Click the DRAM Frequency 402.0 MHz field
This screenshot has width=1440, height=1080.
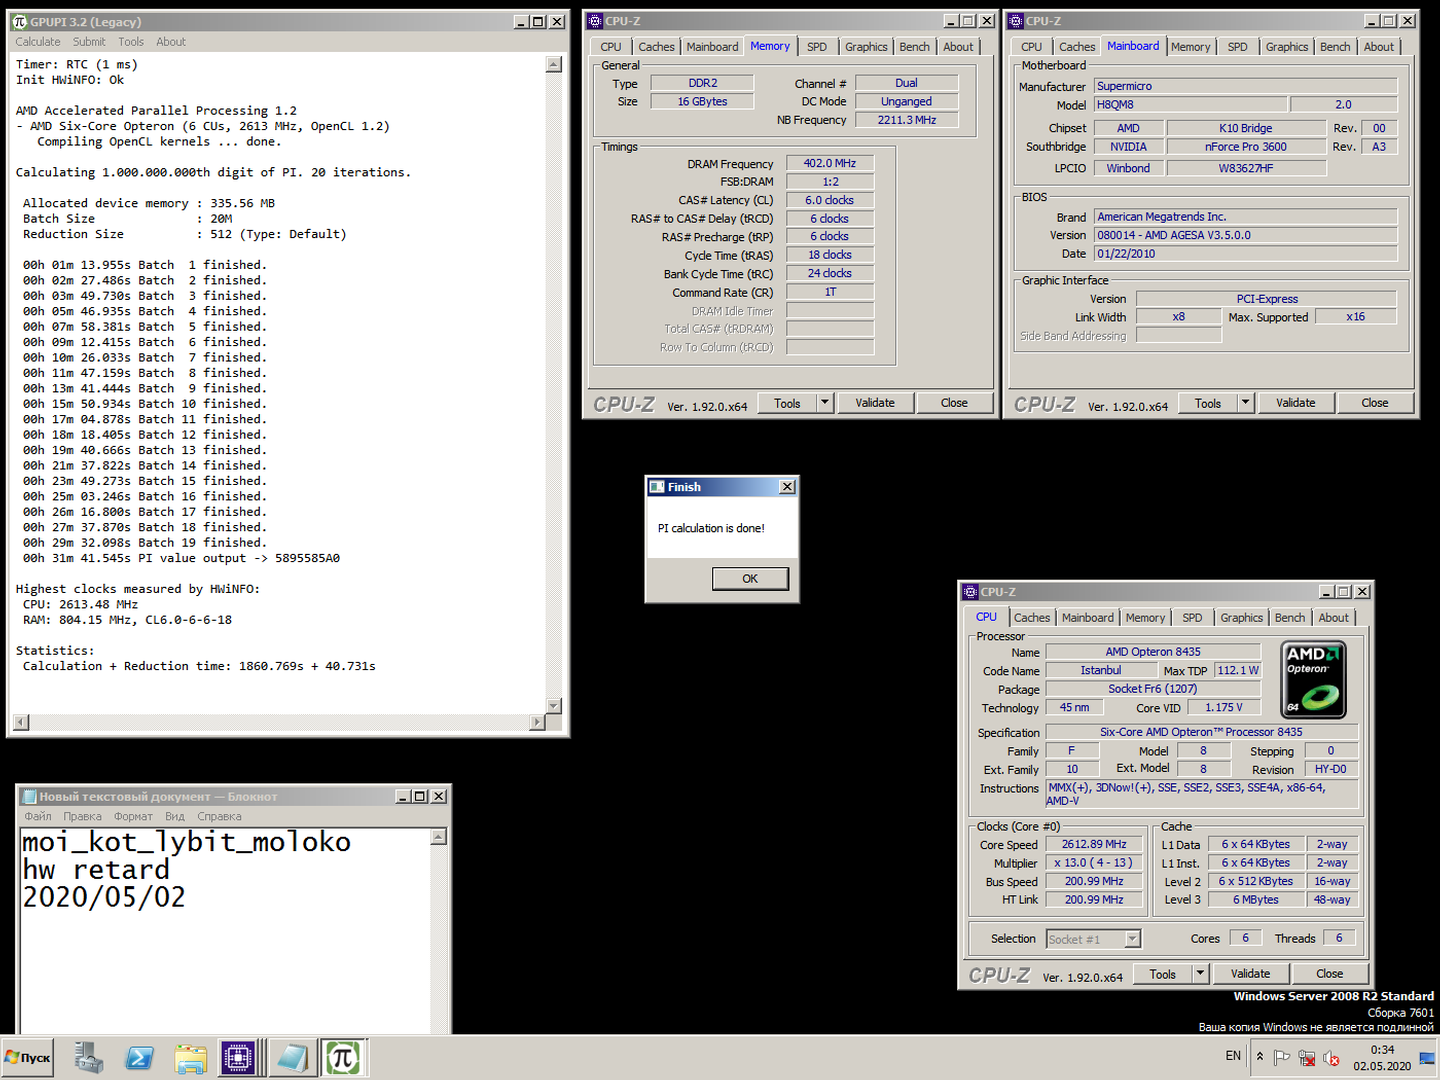[x=830, y=163]
